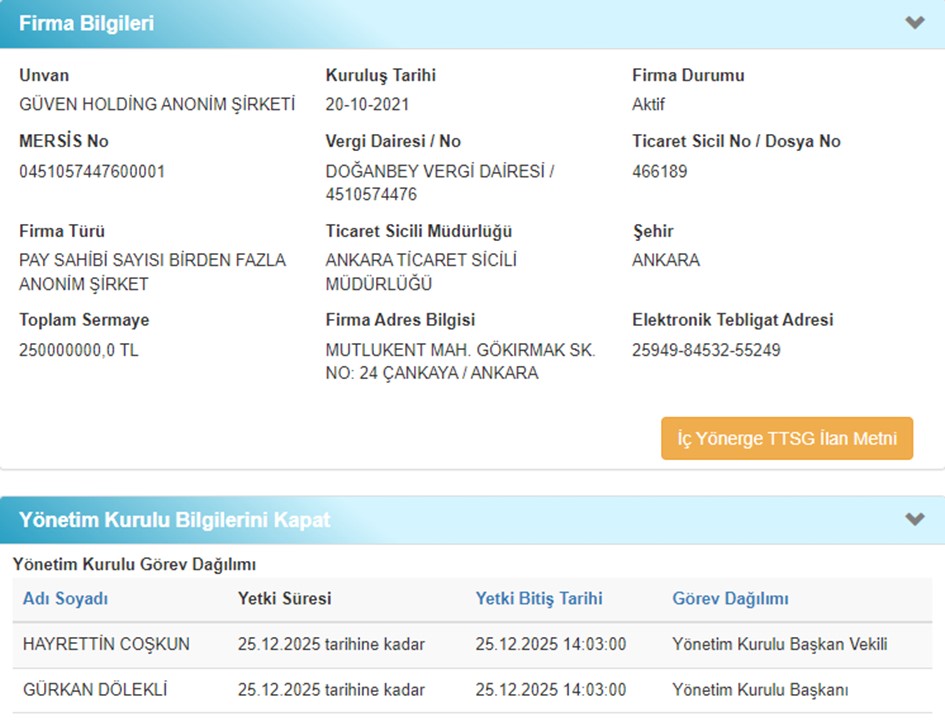Click the end date in HAYRETTİN COŞKUN's row

(550, 644)
